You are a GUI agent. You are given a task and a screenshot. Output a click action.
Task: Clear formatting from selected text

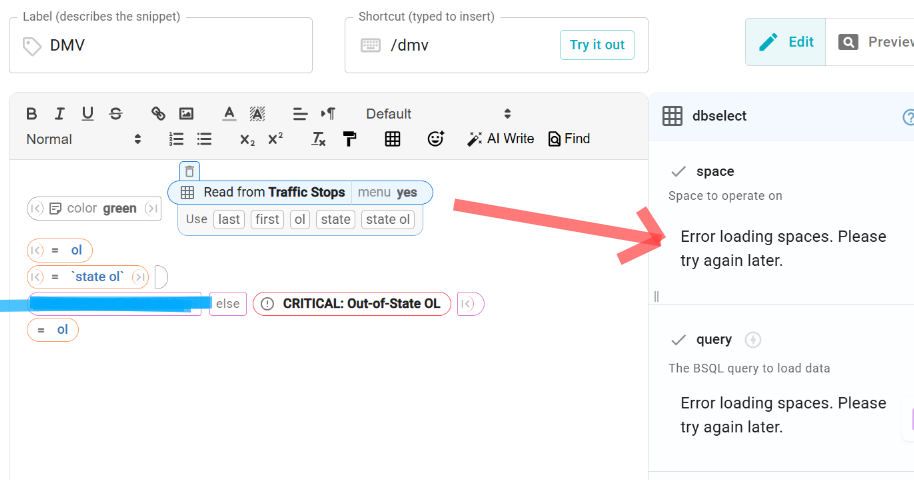pos(319,139)
